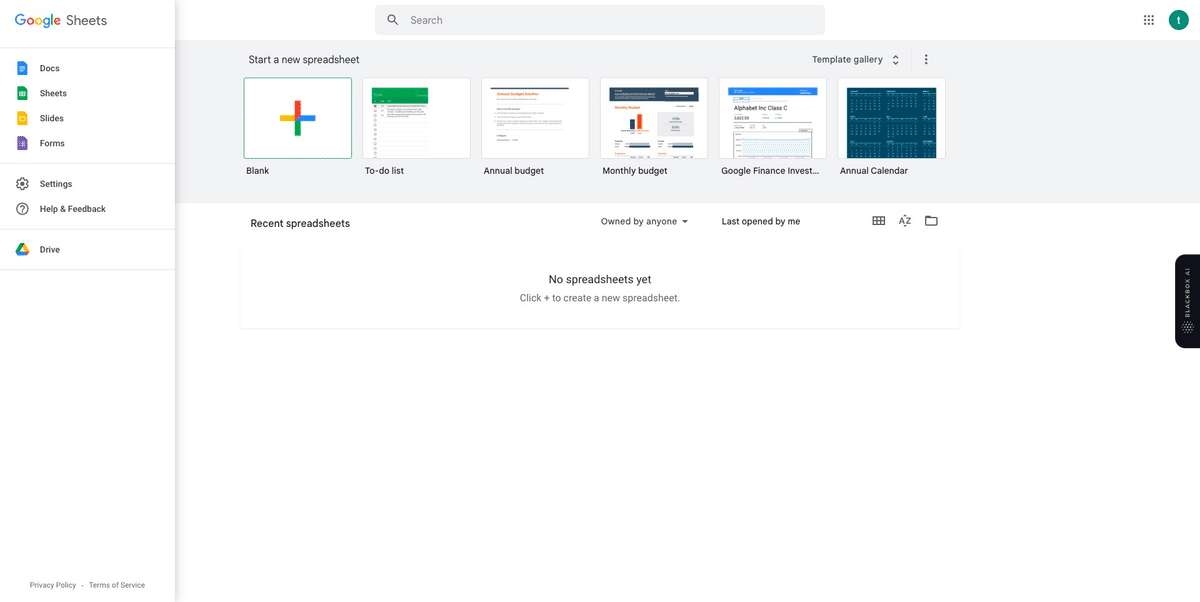Click the 'Google Finance Invest…' label

(770, 171)
